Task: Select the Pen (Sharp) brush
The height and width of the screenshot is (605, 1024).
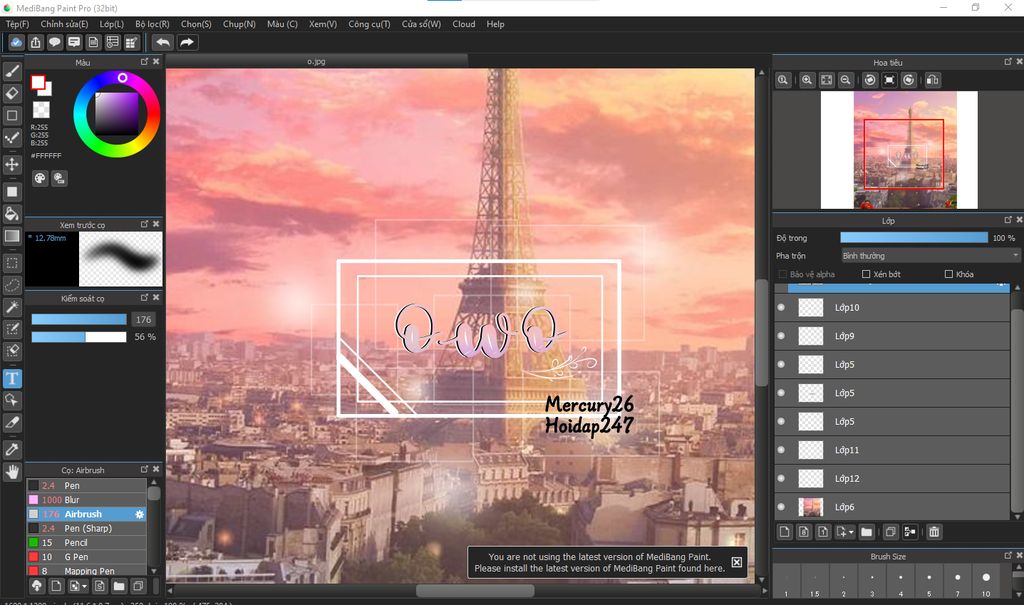Action: [86, 528]
